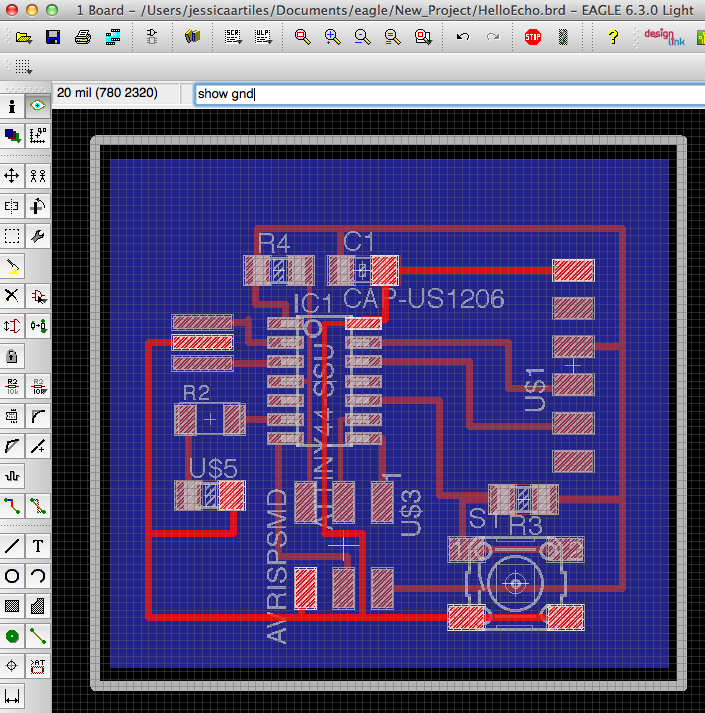Select the Delete X tool

click(12, 296)
